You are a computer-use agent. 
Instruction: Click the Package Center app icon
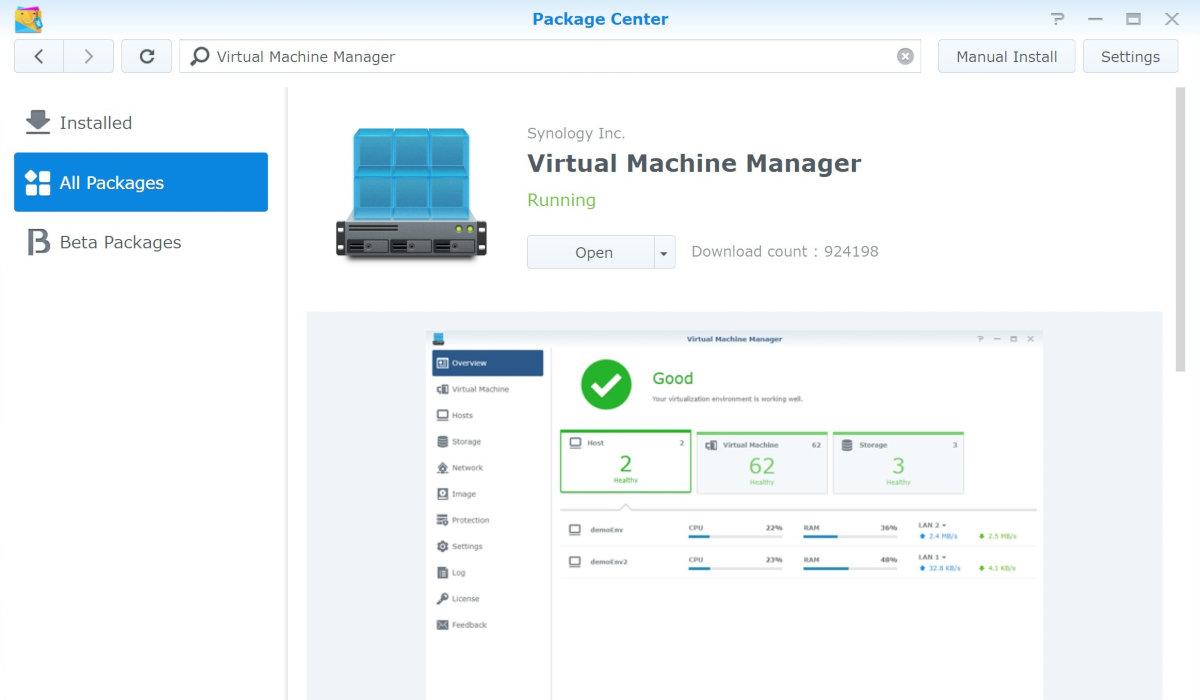(x=28, y=19)
